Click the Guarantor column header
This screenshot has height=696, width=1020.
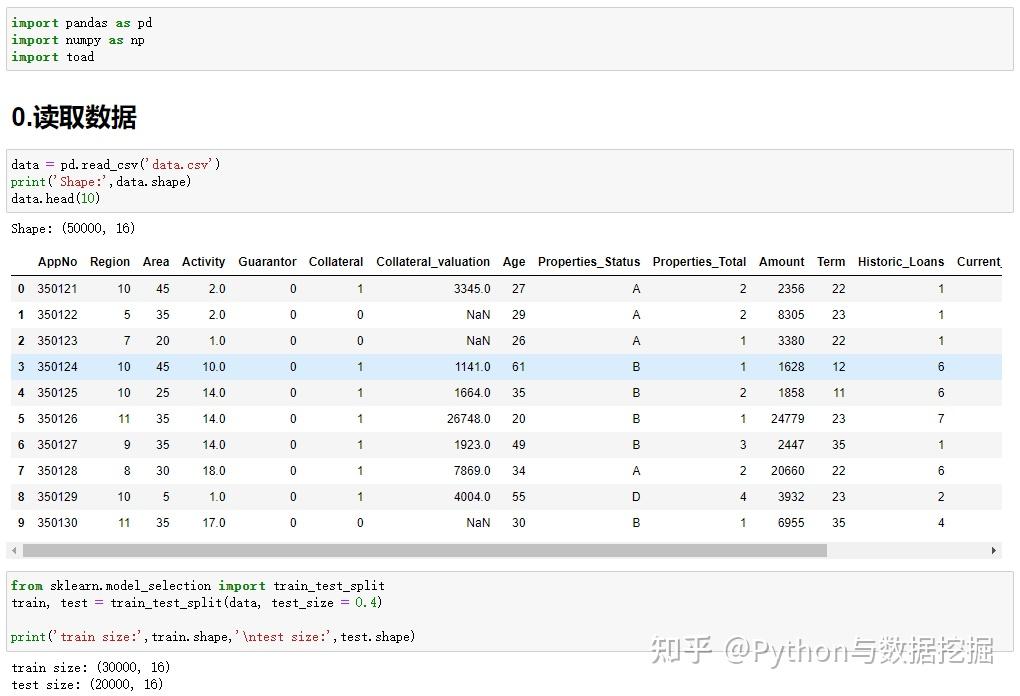pos(267,261)
